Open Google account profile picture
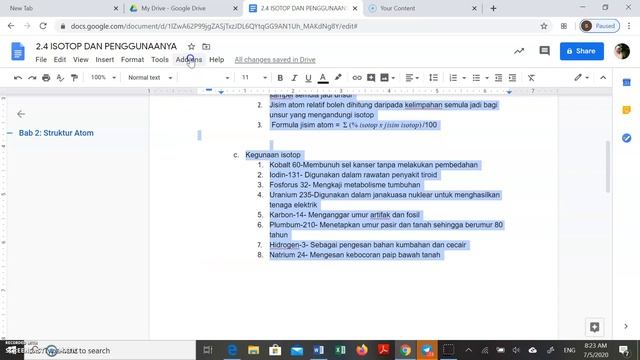Viewport: 640px width, 360px height. click(622, 51)
